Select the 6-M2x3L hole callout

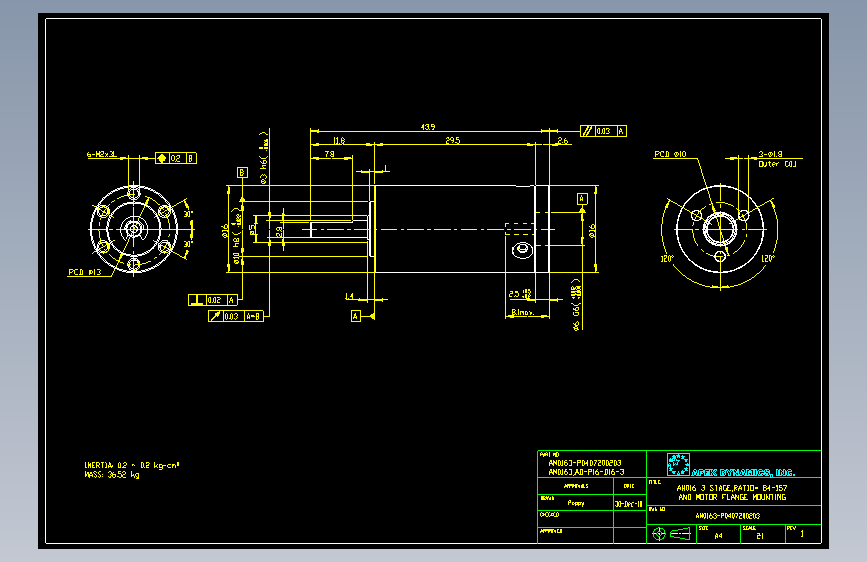point(102,154)
